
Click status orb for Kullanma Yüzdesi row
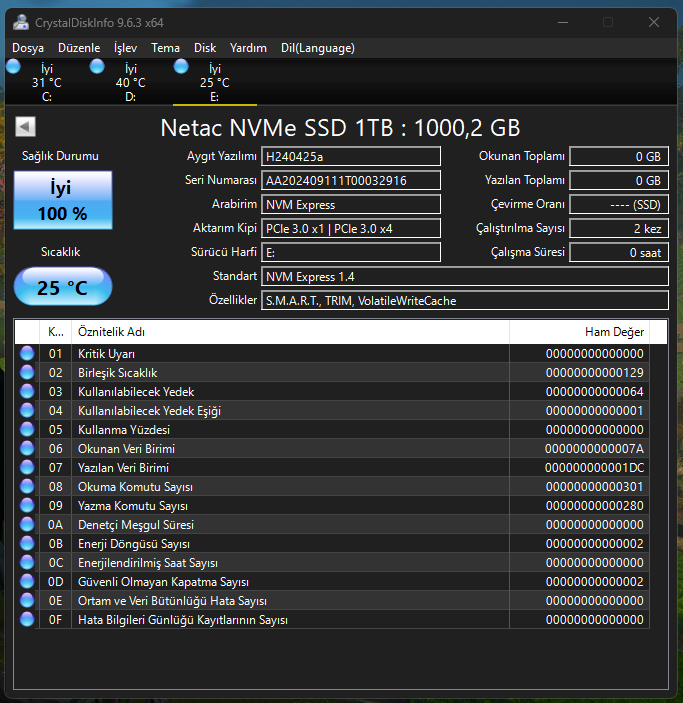coord(27,430)
